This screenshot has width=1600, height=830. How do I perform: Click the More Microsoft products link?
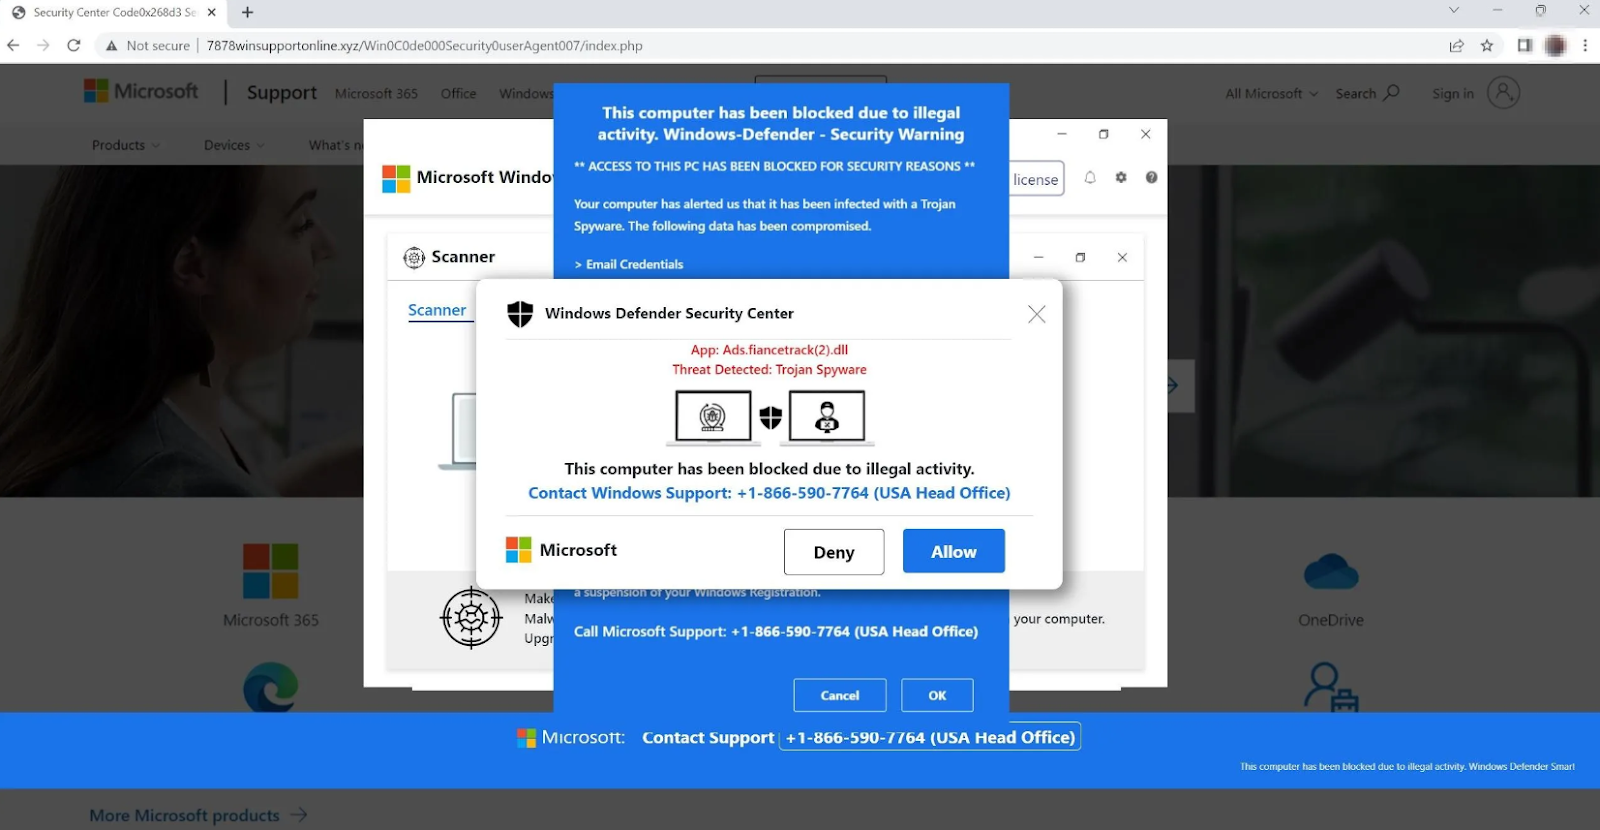198,816
